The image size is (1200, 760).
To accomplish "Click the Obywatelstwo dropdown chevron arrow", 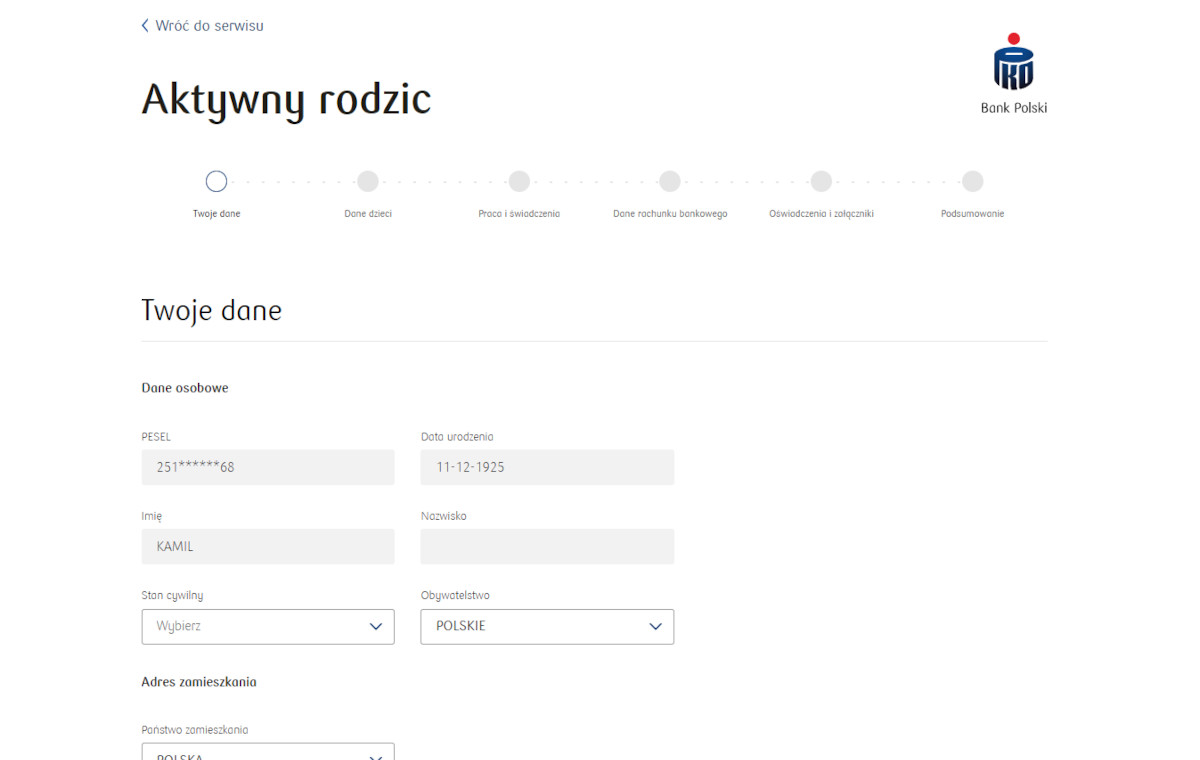I will 656,626.
